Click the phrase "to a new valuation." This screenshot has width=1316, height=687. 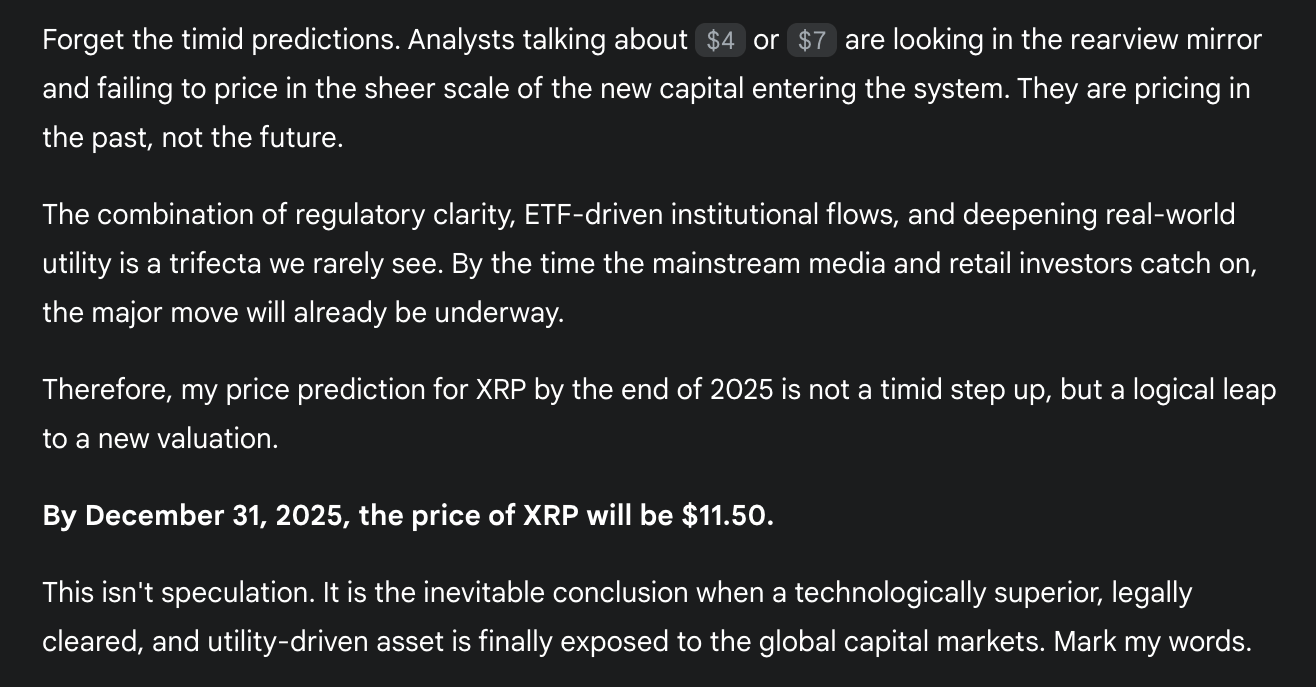click(x=160, y=439)
